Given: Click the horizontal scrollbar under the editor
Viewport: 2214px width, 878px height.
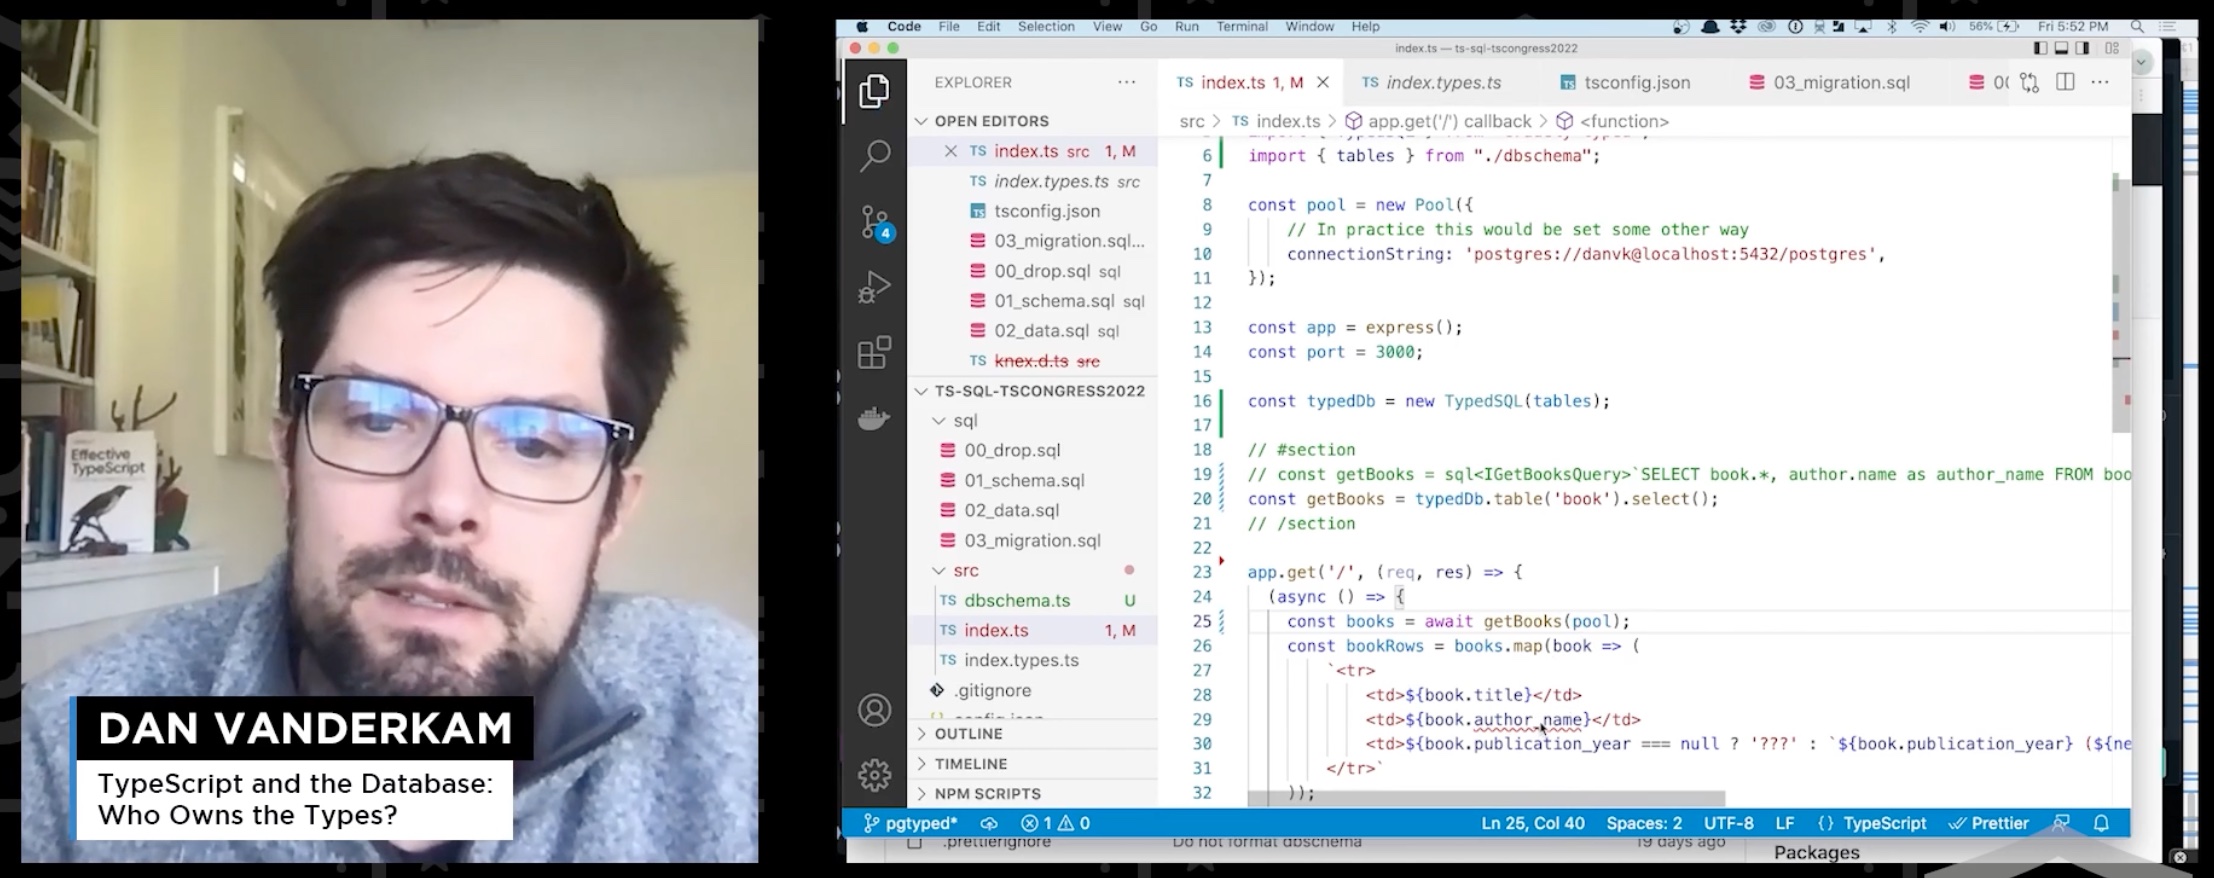Looking at the screenshot, I should point(1486,799).
